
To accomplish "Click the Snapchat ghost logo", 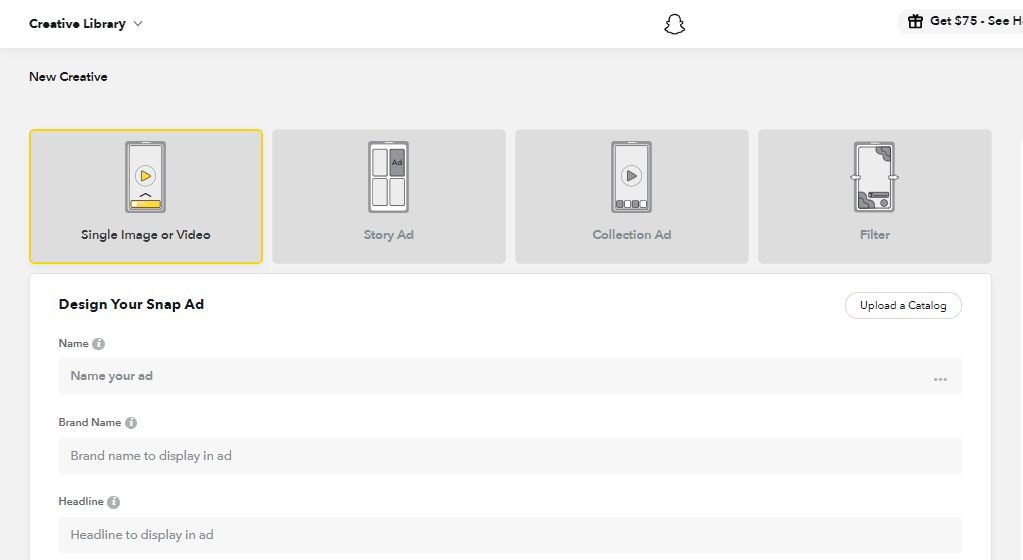I will (675, 24).
